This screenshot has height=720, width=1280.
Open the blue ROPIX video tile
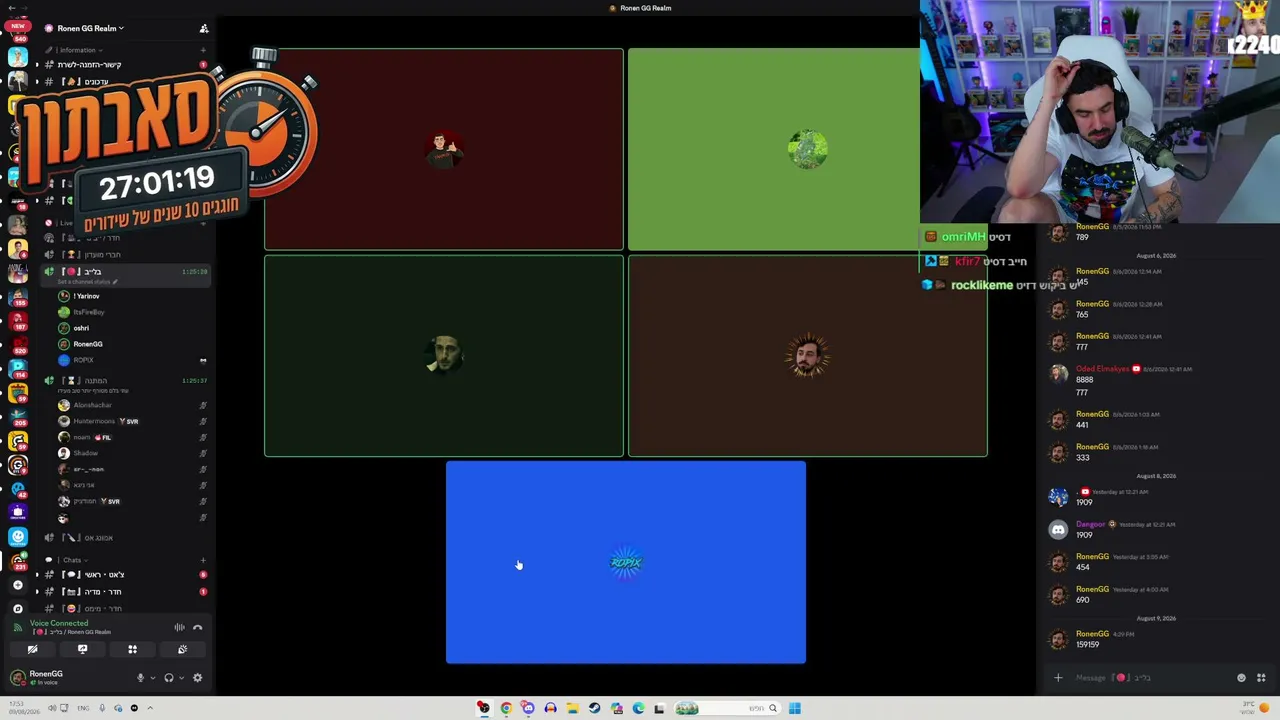(x=626, y=562)
